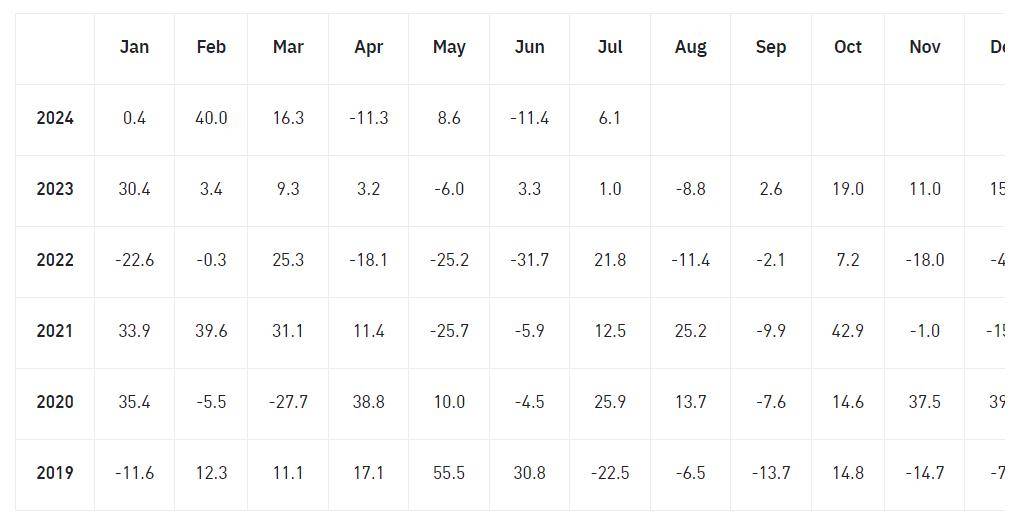
Task: Click the November 2020 value 37.5
Action: (x=925, y=402)
